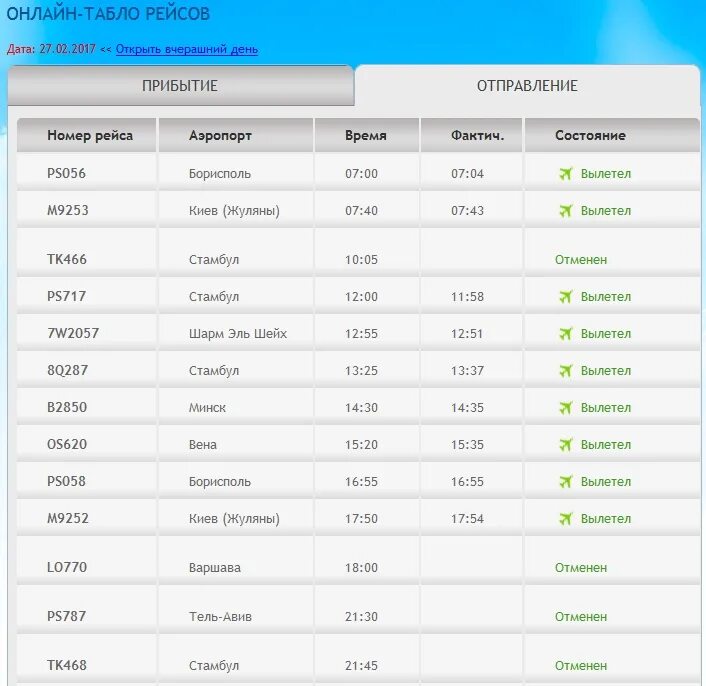Select flight number M9252
Viewport: 706px width, 686px height.
tap(68, 518)
